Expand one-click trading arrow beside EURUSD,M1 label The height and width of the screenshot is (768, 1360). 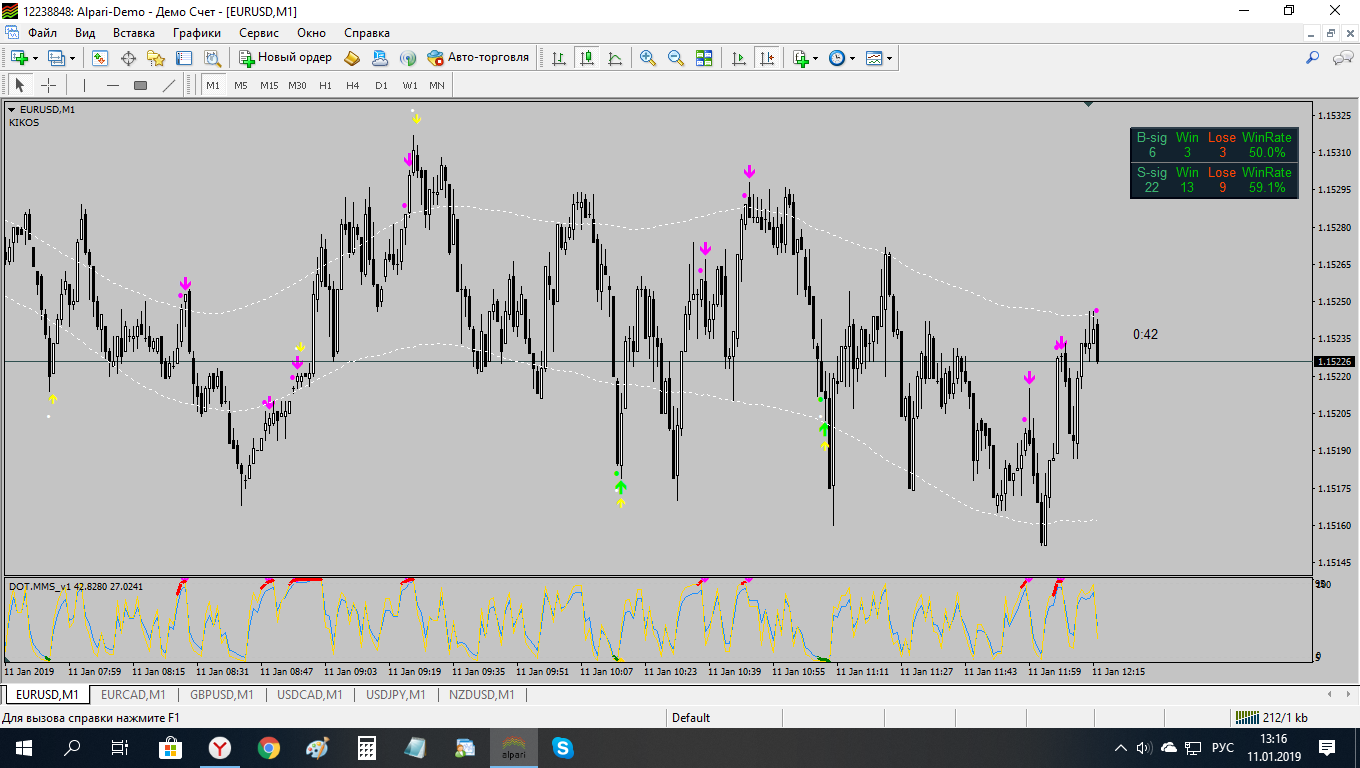[12, 109]
